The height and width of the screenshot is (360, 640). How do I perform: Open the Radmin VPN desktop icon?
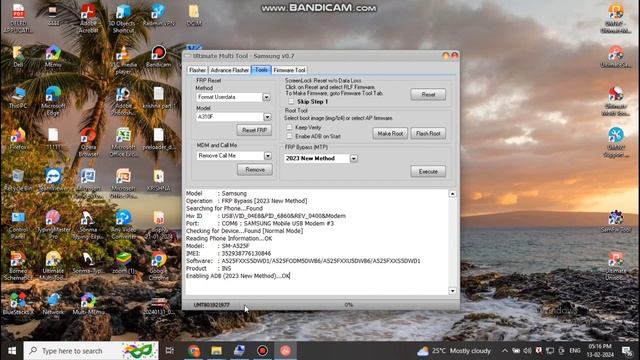tap(158, 16)
